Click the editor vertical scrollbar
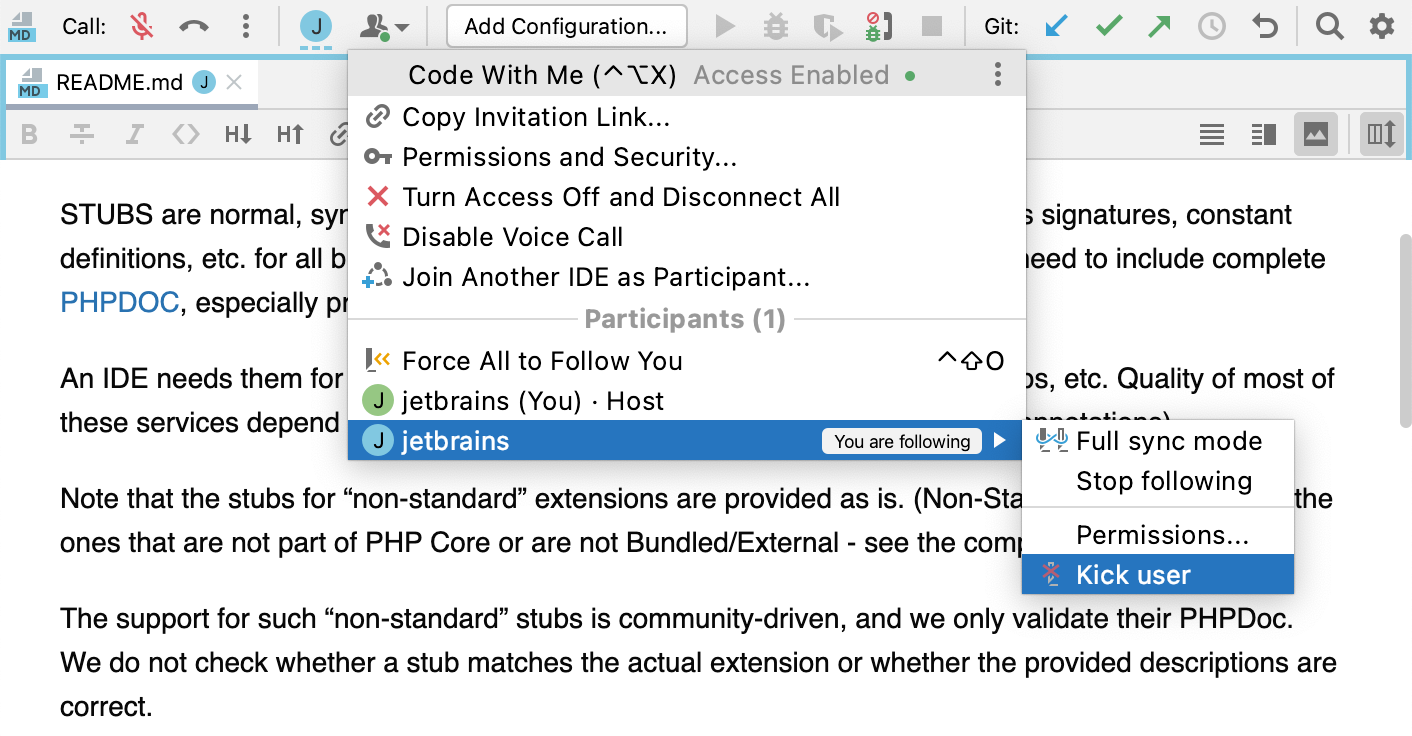 (x=1404, y=330)
